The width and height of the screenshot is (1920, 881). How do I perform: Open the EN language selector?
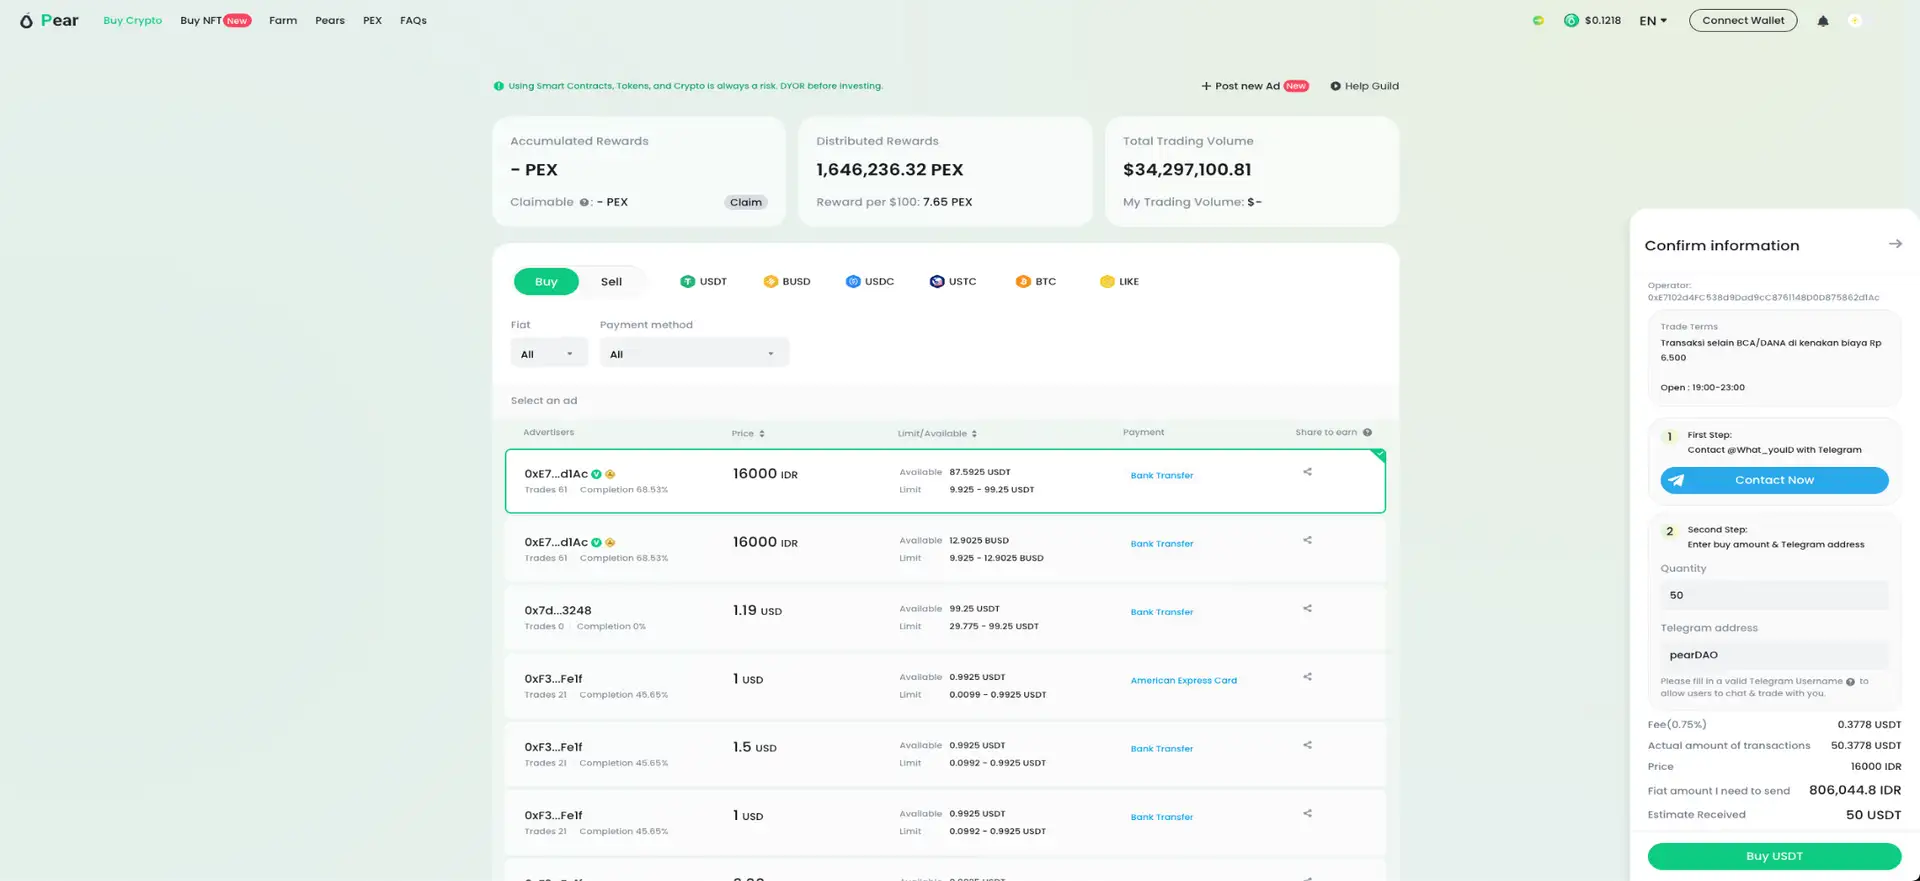[x=1652, y=21]
